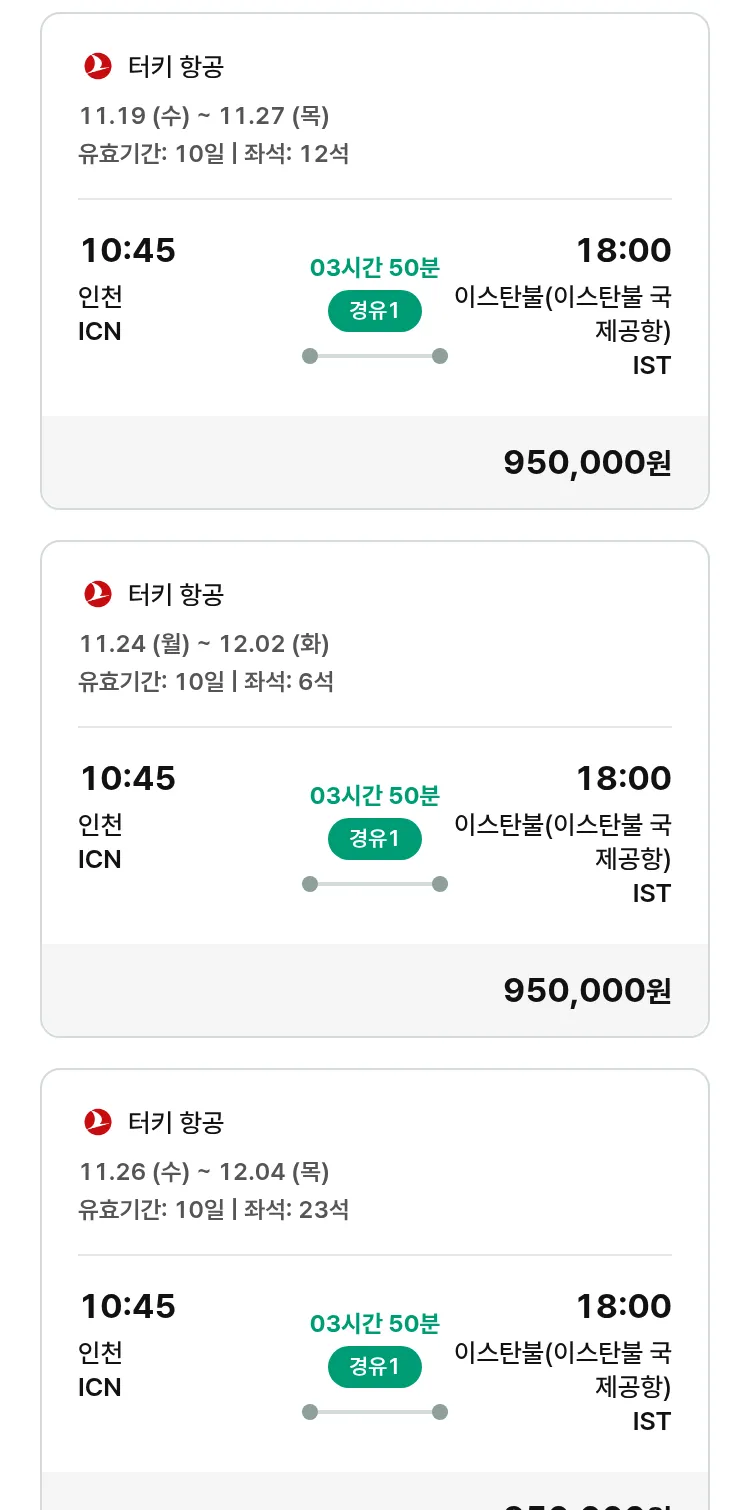Image resolution: width=750 pixels, height=1510 pixels.
Task: Click route line under first flight's 03시간 50분
Action: [x=375, y=356]
